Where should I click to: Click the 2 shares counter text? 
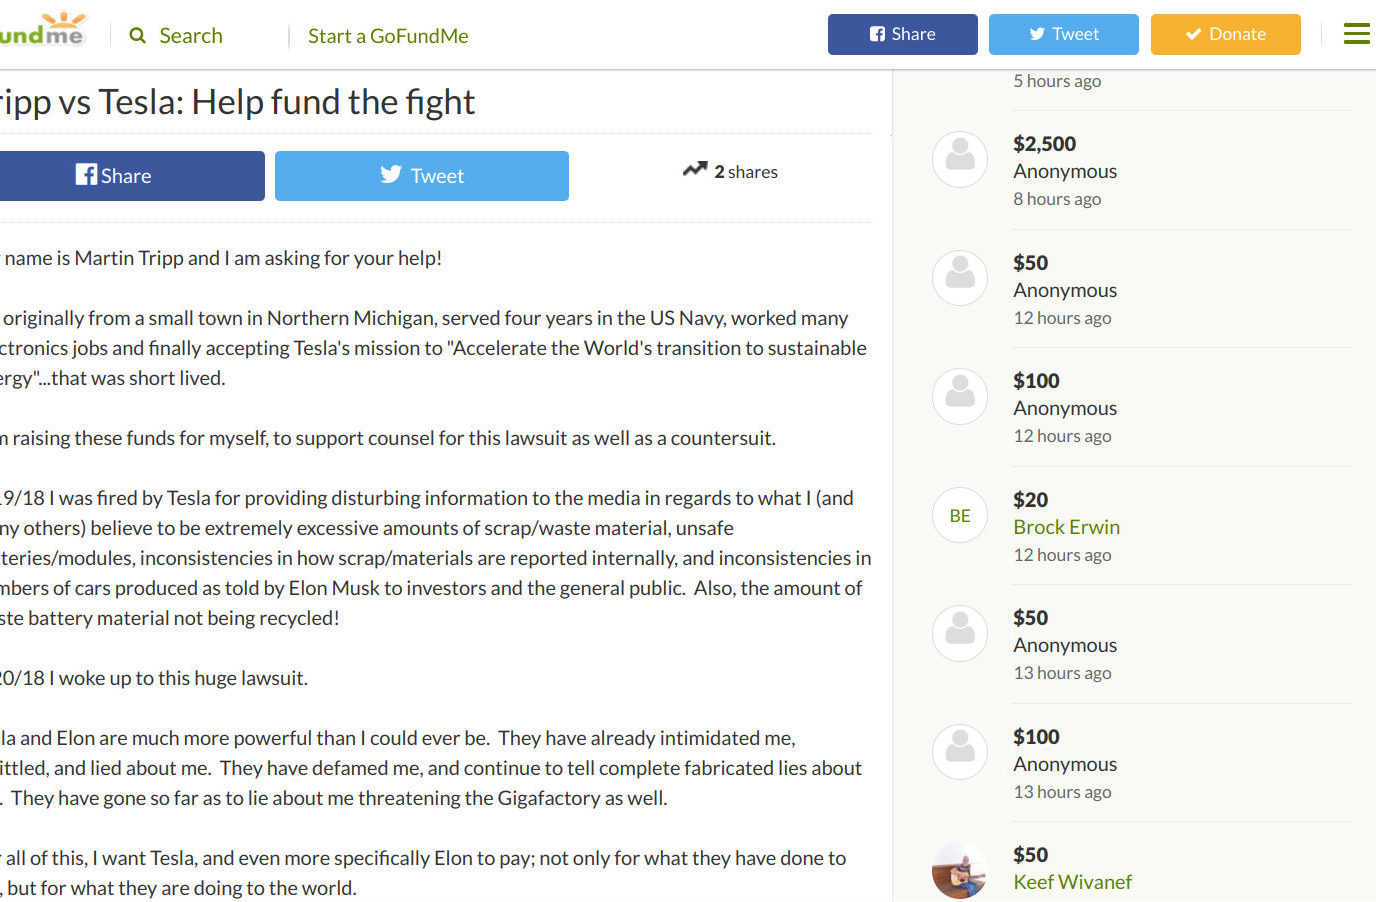click(x=746, y=172)
